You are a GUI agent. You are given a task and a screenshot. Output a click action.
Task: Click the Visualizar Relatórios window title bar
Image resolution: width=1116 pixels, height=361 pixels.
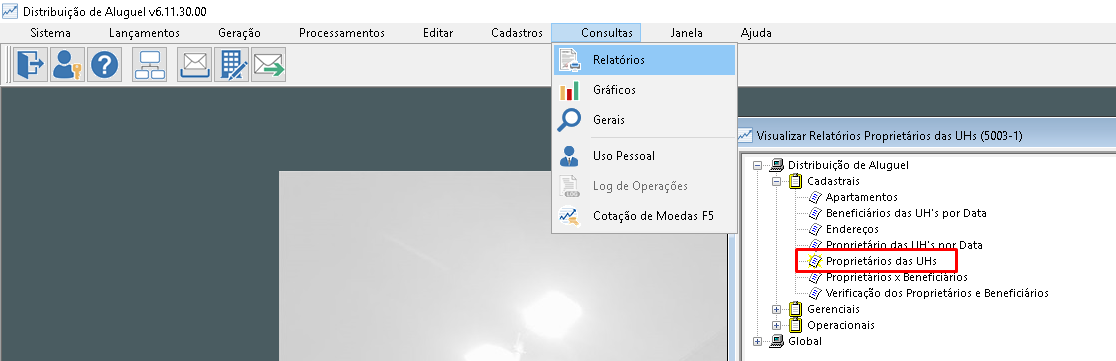click(926, 135)
